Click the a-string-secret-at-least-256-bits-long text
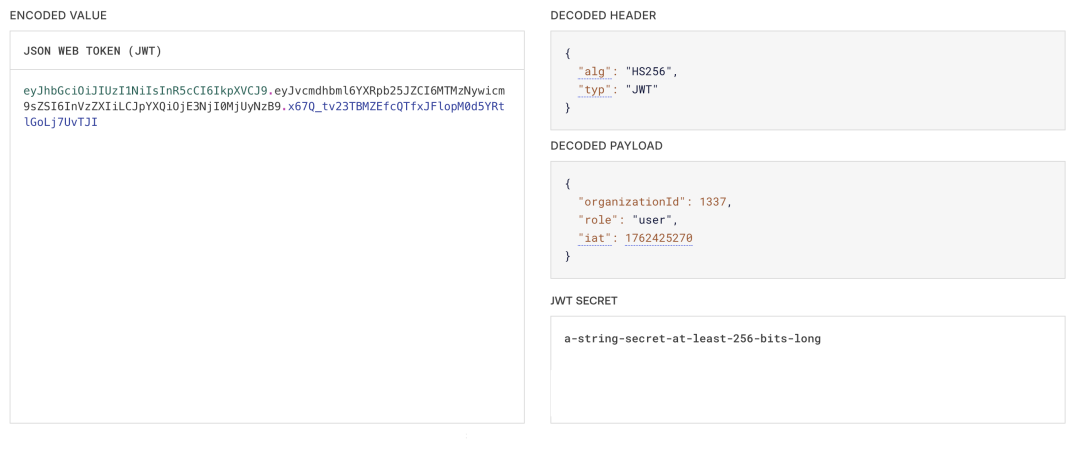1080x461 pixels. (692, 339)
